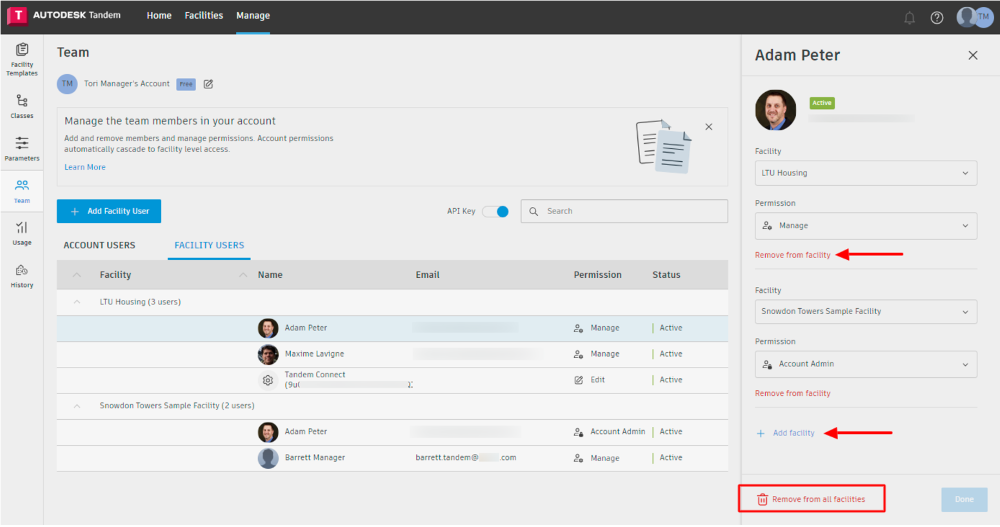Select Maxime Lavigne name cell
Viewport: 1000px width, 527px height.
point(314,354)
